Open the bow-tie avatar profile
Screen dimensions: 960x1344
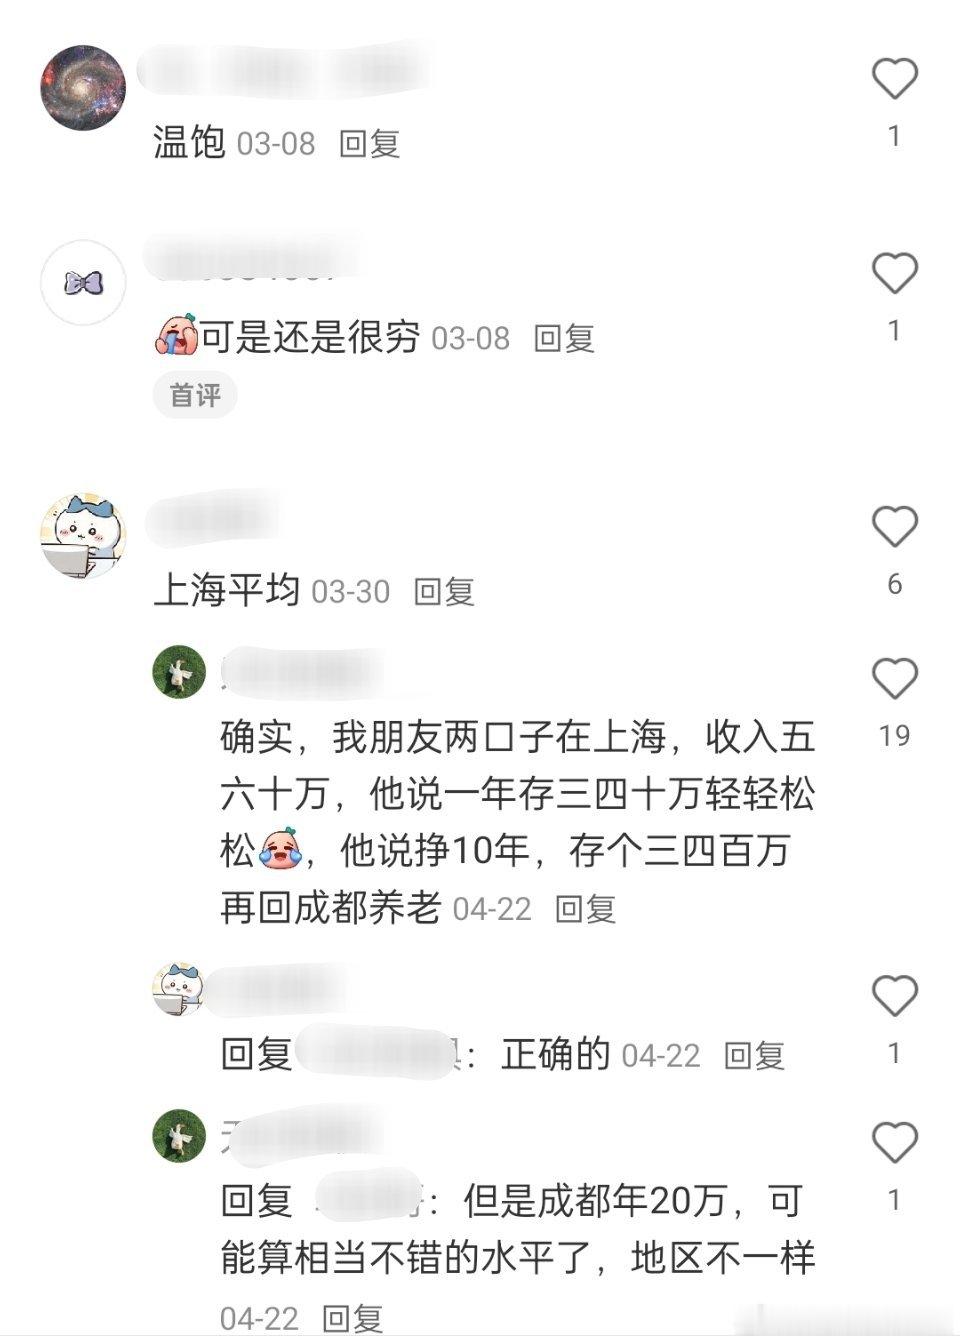[x=83, y=282]
